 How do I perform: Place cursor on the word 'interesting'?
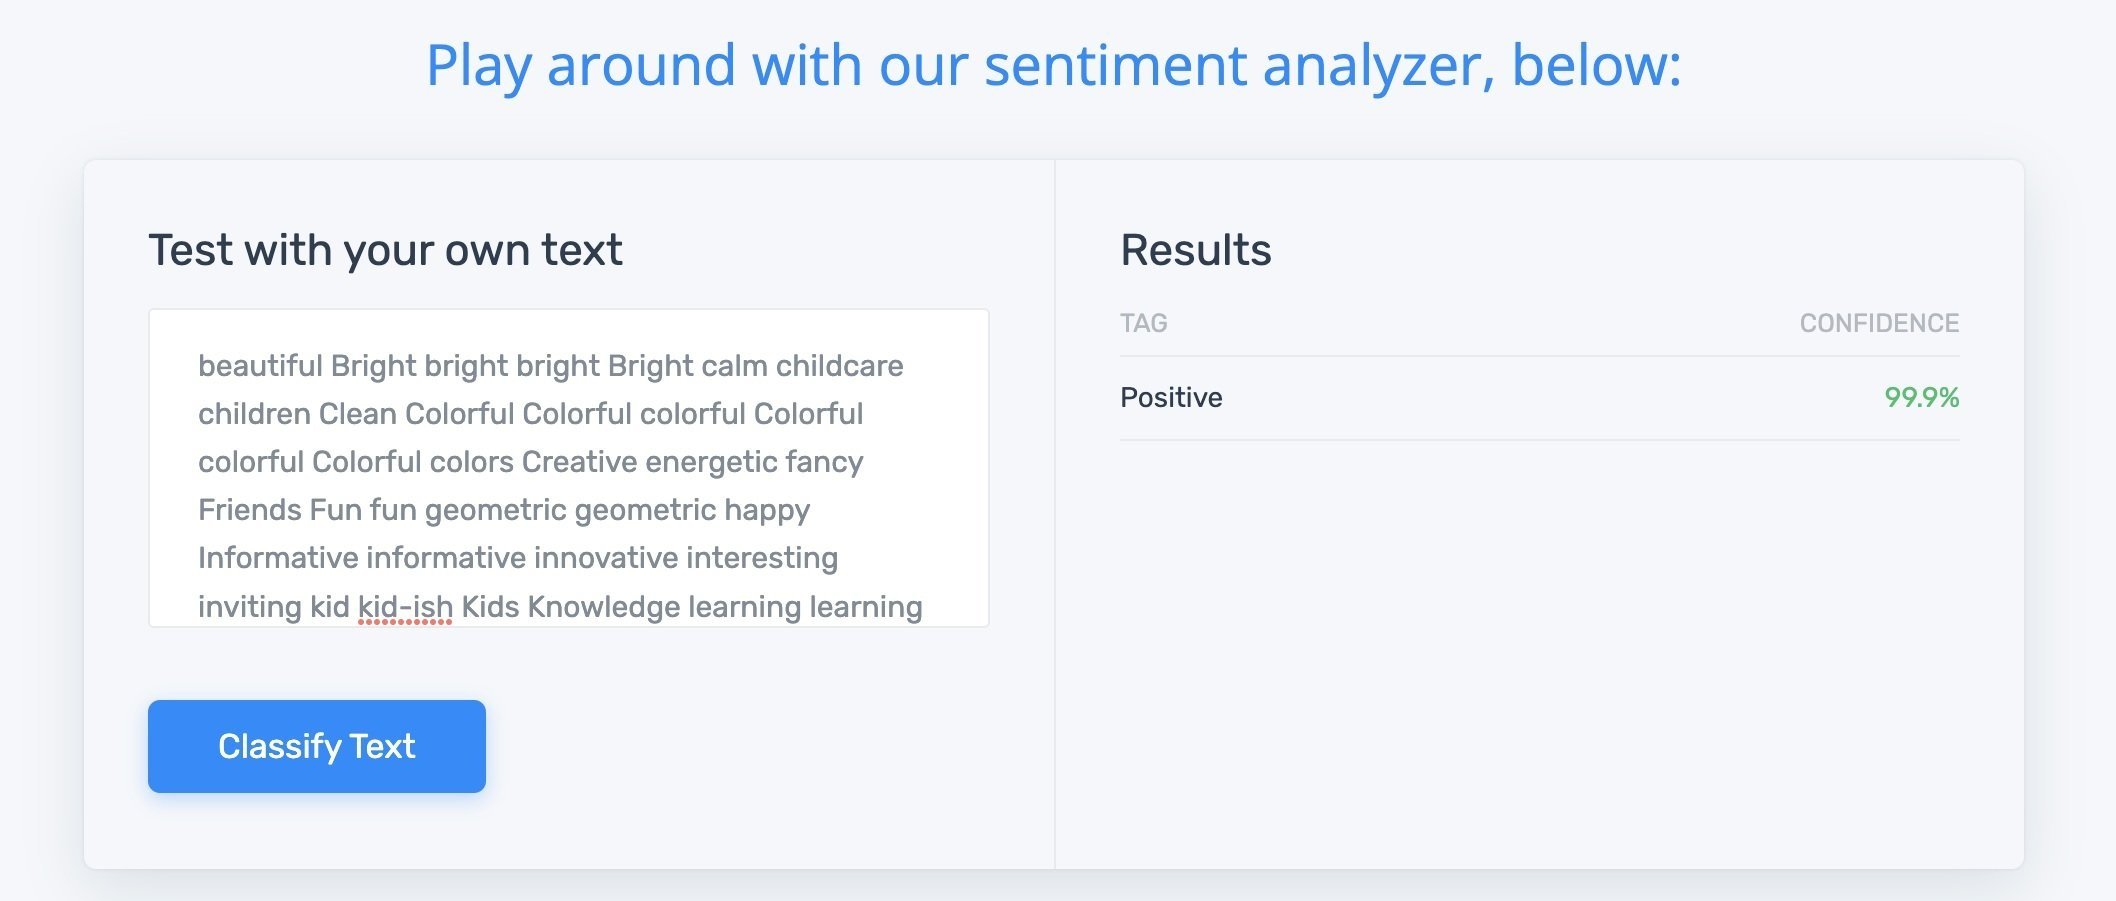[x=762, y=559]
